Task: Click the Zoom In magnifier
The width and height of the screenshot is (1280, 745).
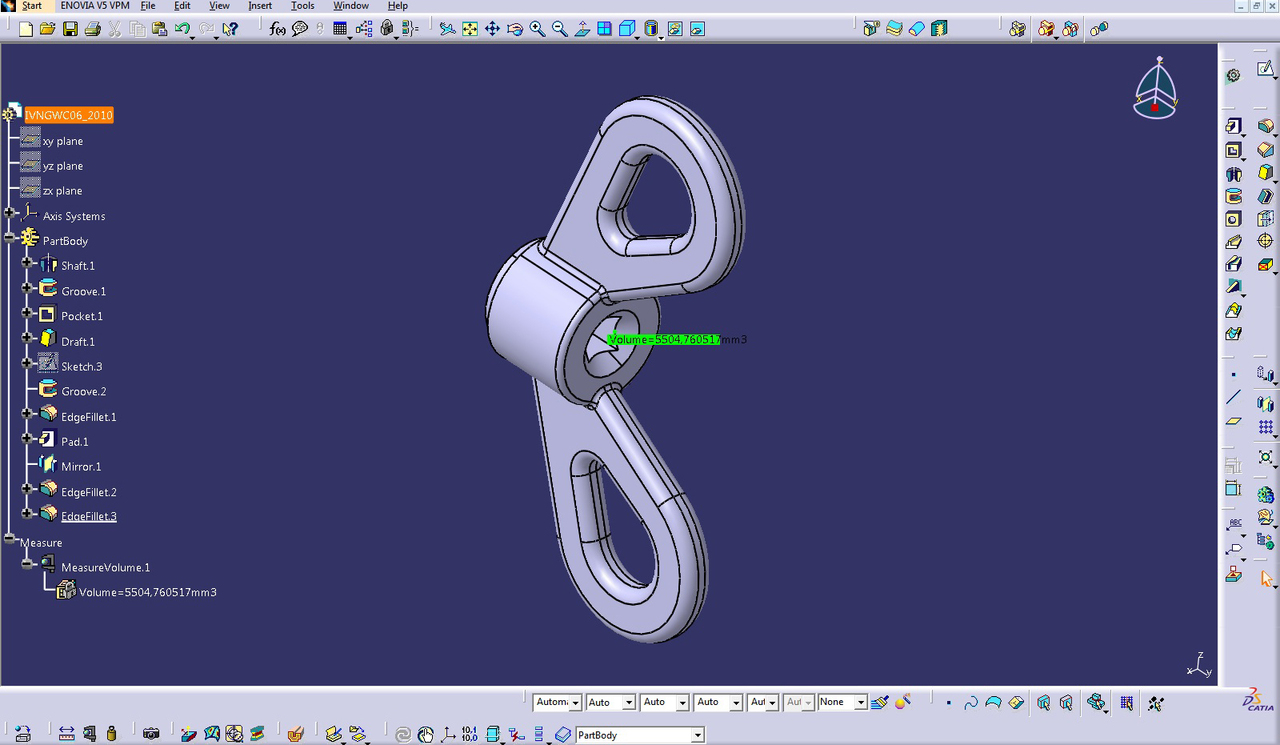Action: pyautogui.click(x=537, y=29)
